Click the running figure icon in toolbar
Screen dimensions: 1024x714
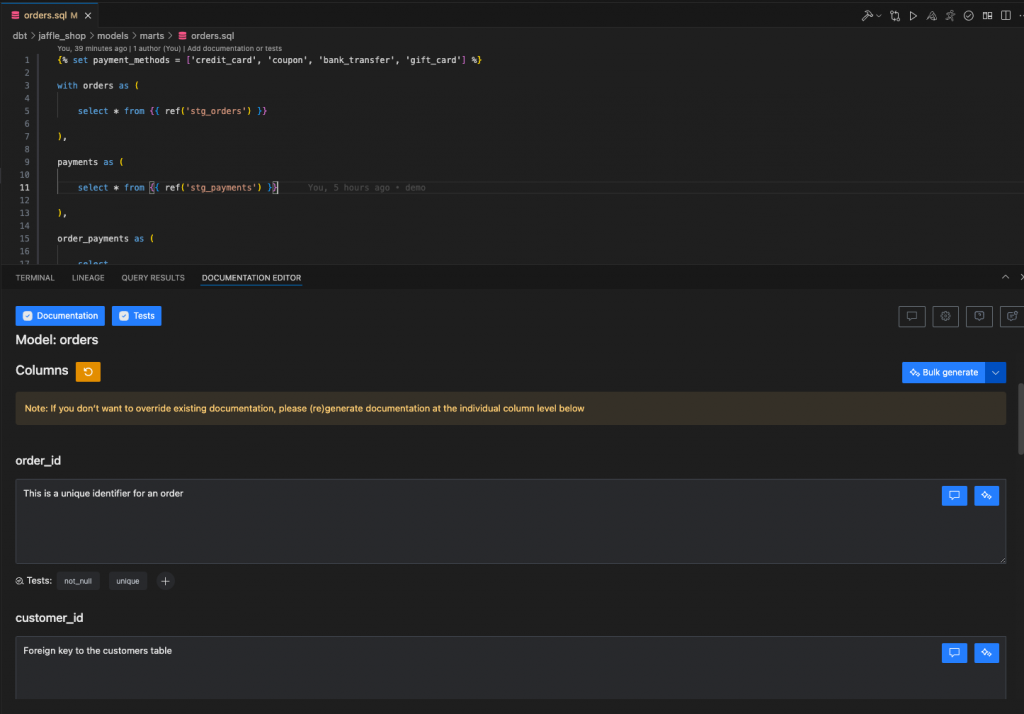950,16
